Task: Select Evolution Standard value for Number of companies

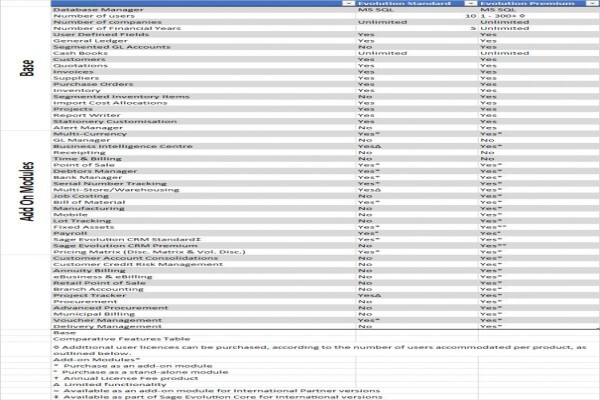Action: [x=383, y=22]
